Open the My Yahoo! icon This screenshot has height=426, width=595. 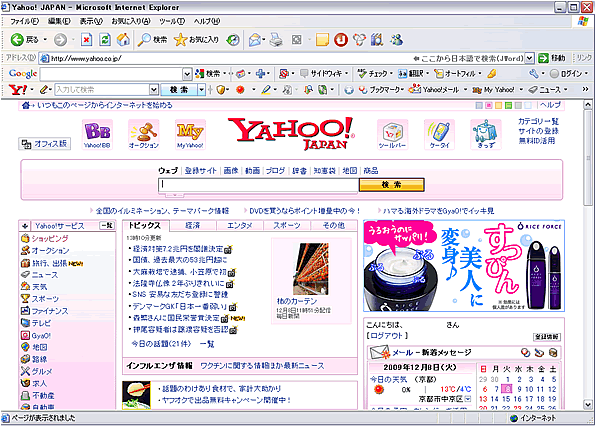tap(190, 134)
